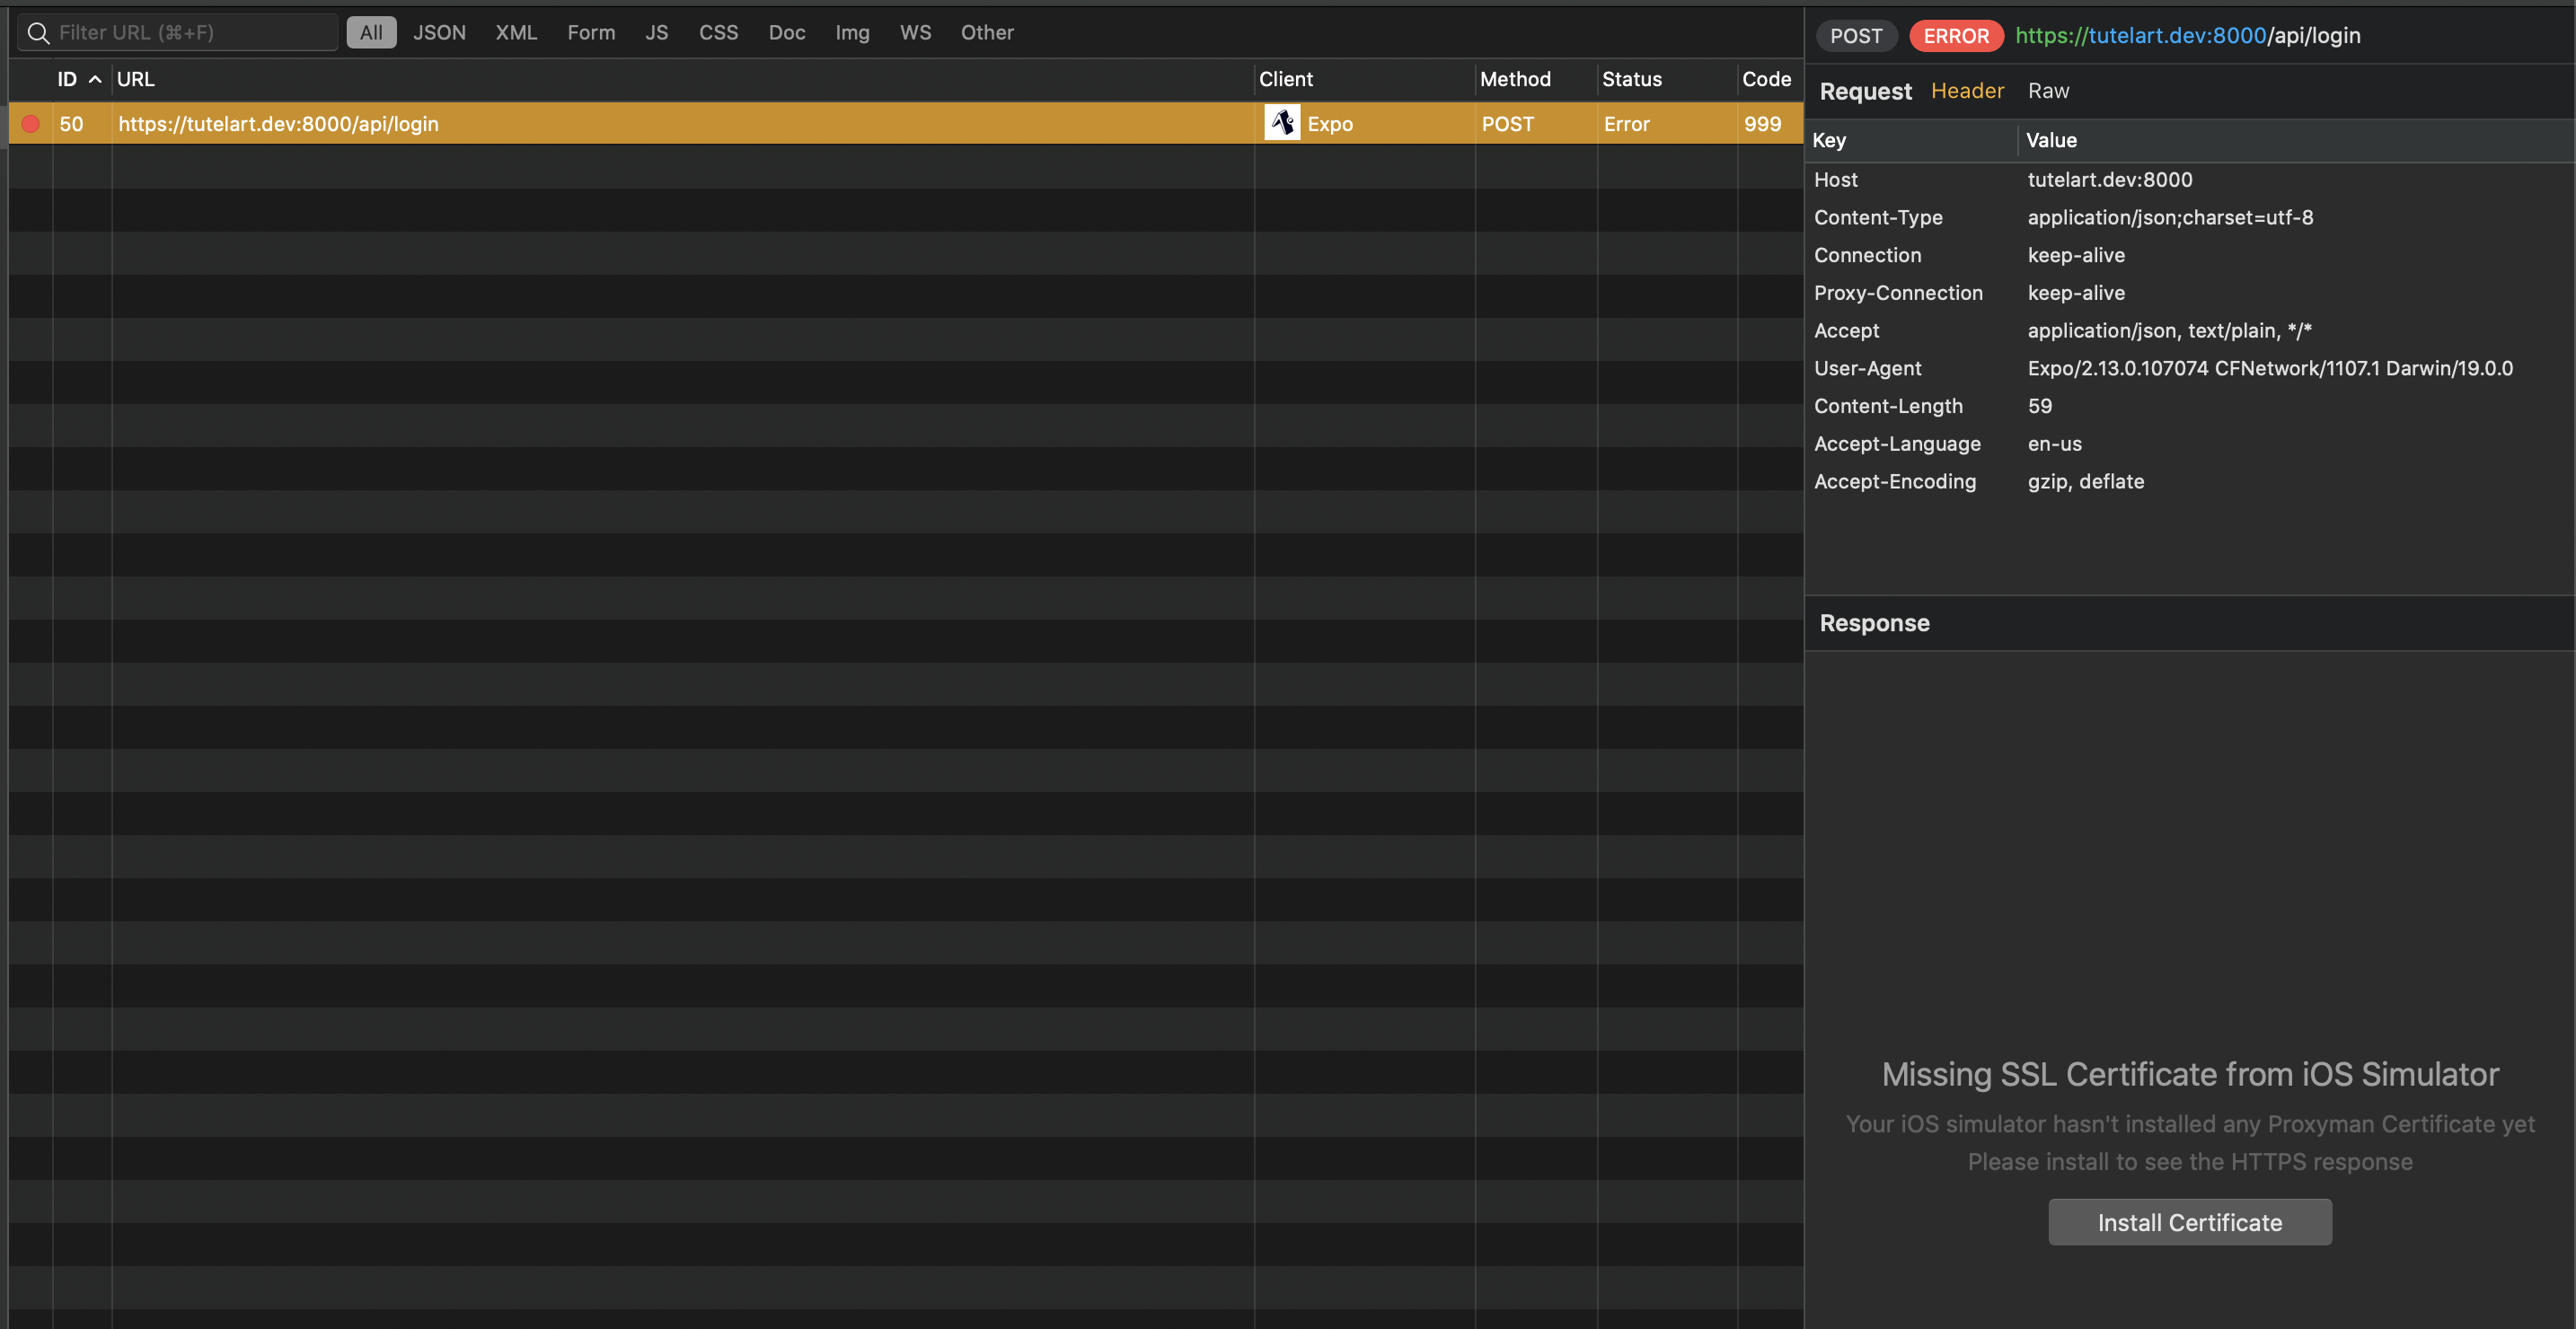Click the red error dot on row 50
Screen dimensions: 2576x1329
coord(31,124)
